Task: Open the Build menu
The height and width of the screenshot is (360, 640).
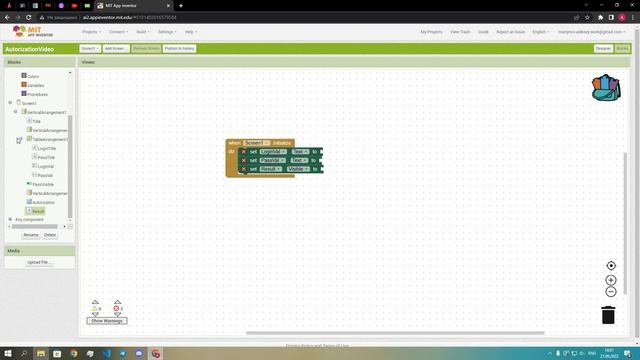Action: (143, 32)
